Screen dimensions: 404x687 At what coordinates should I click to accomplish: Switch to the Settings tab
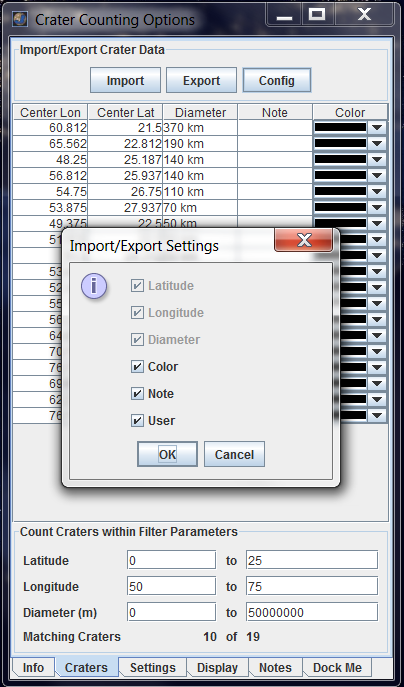point(152,668)
